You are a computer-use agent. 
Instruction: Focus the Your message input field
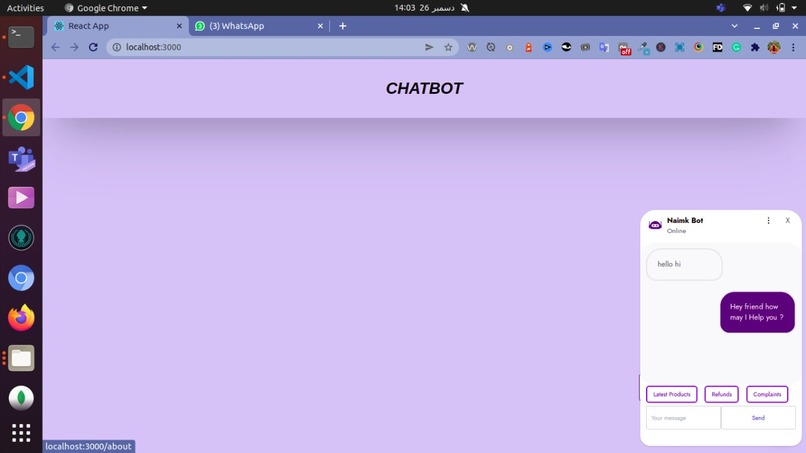pos(683,418)
